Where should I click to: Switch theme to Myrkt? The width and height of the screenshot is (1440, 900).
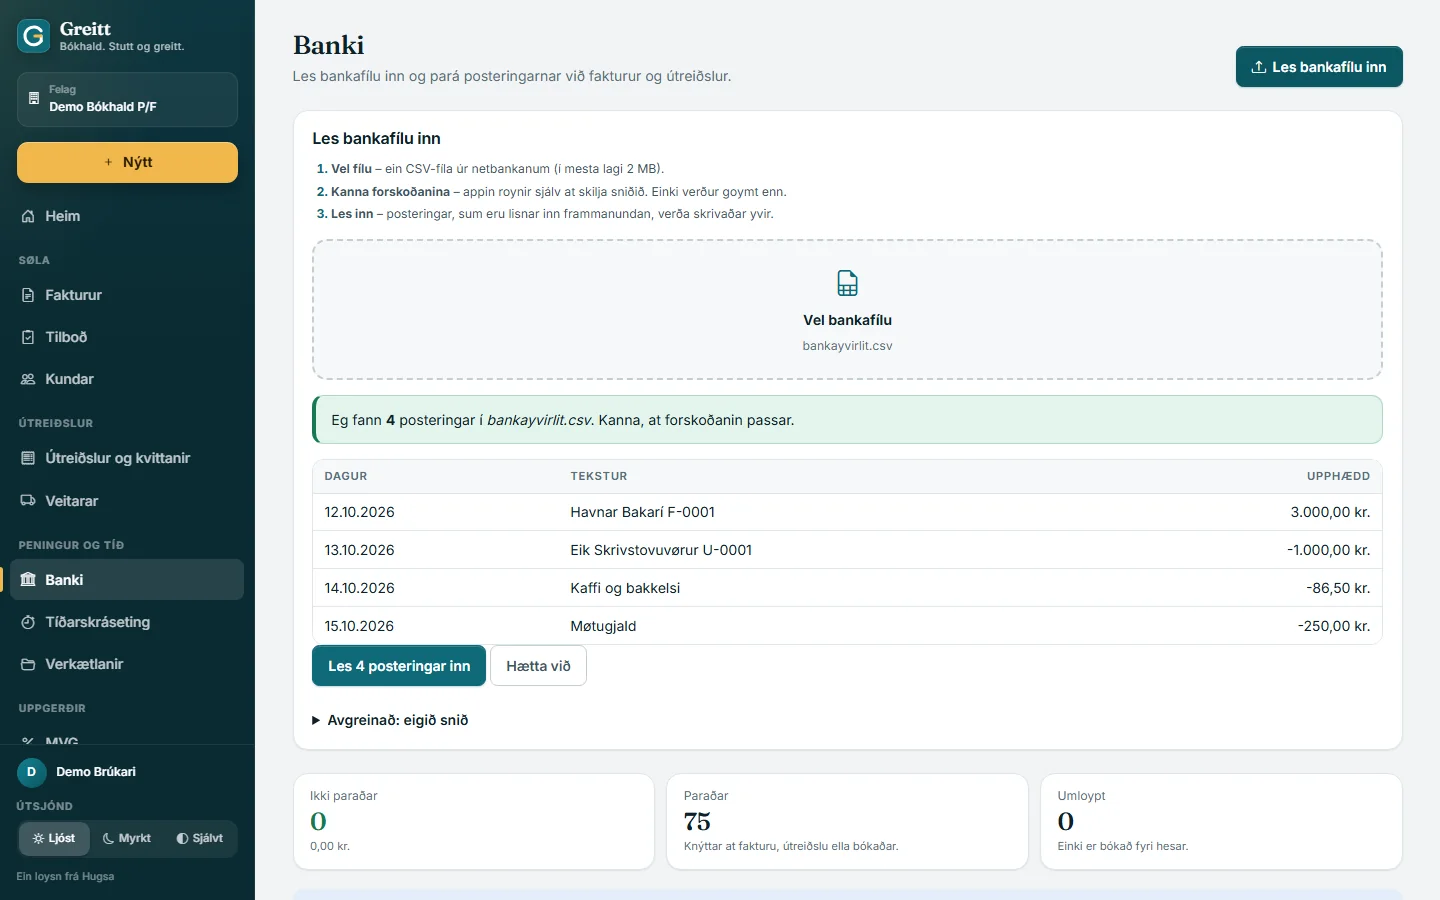coord(127,838)
